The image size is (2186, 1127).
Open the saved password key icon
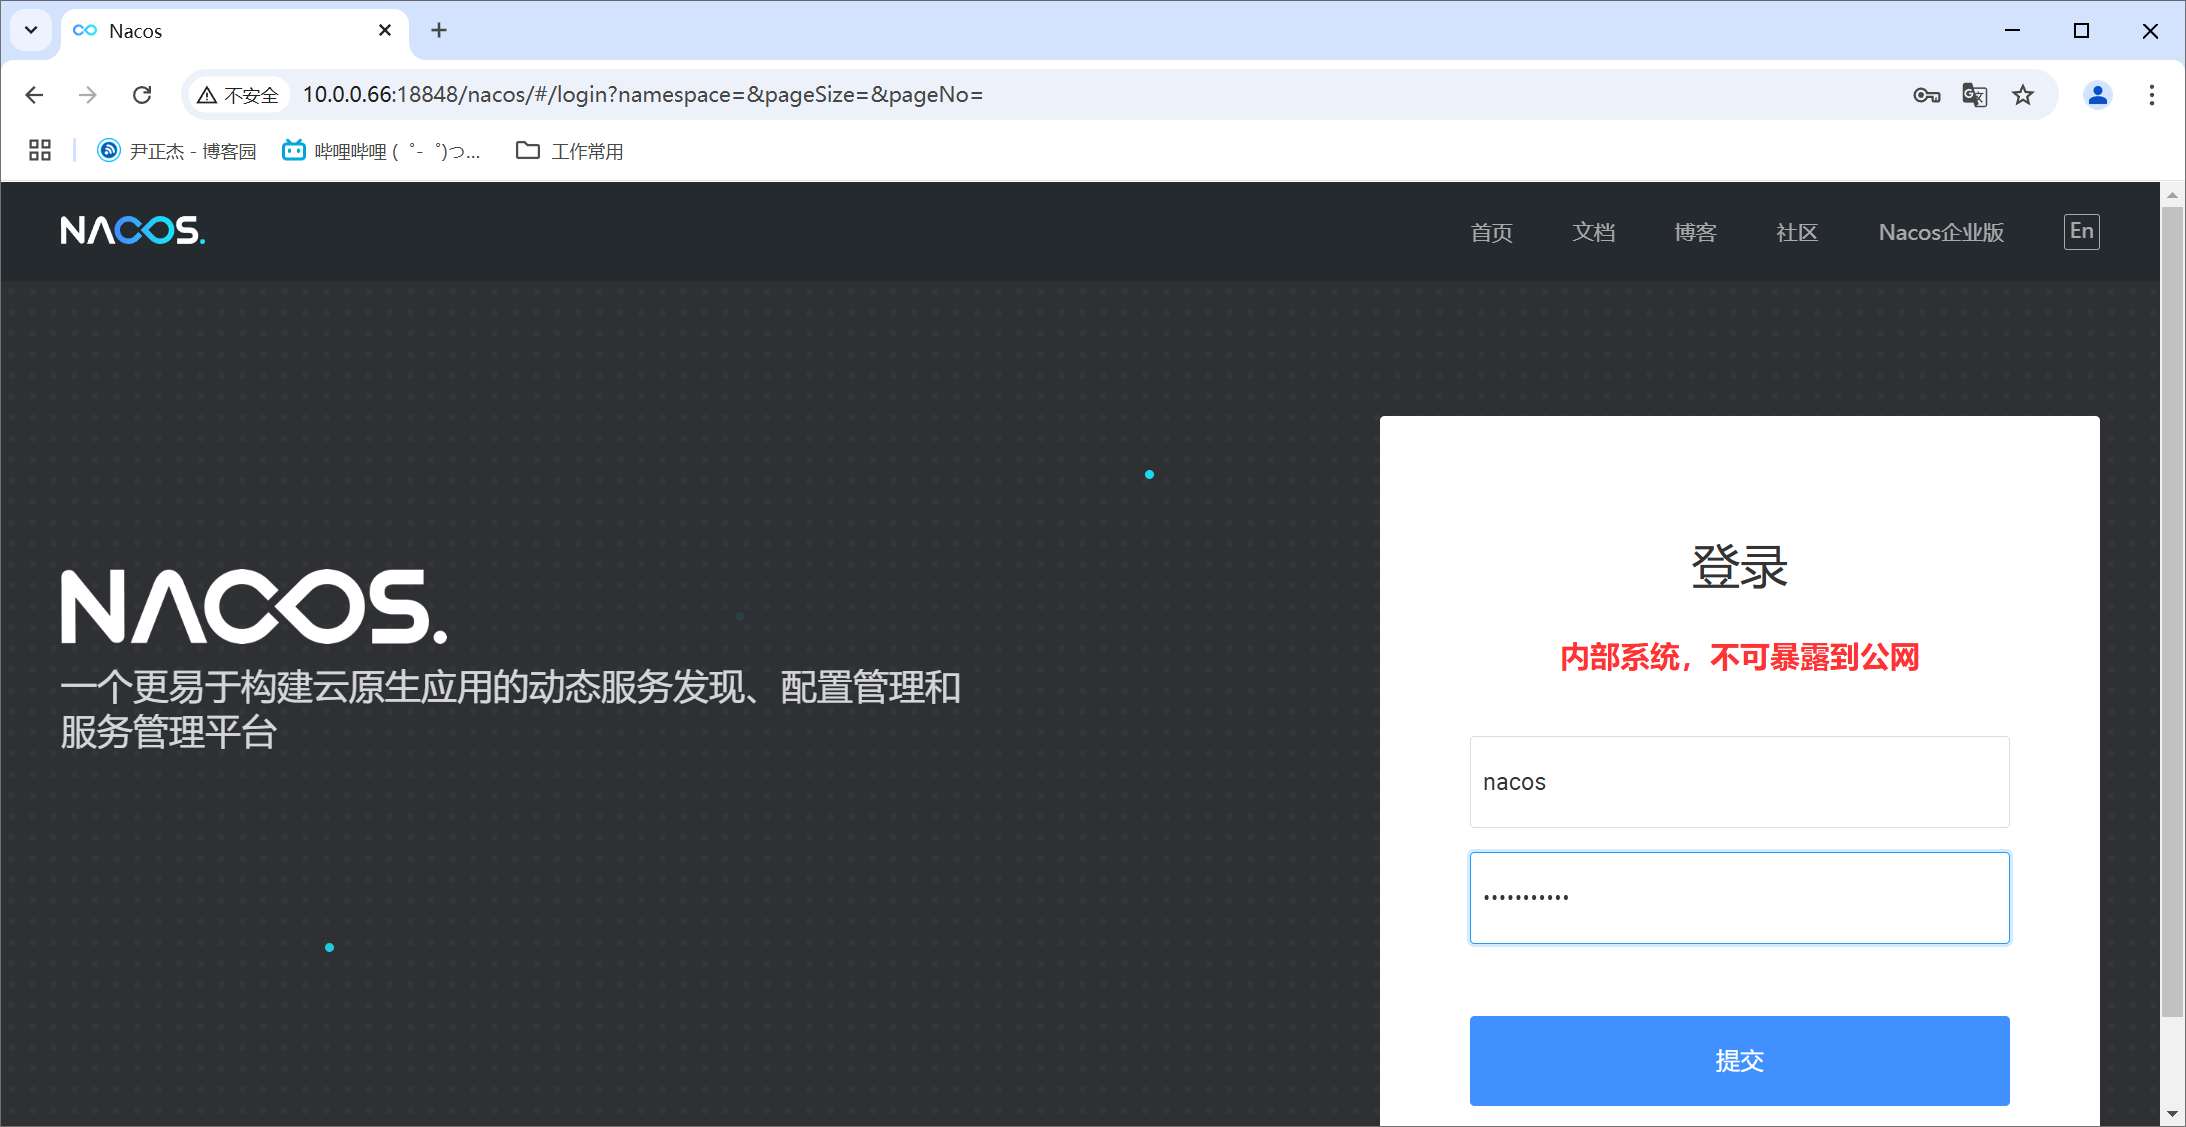pos(1926,95)
